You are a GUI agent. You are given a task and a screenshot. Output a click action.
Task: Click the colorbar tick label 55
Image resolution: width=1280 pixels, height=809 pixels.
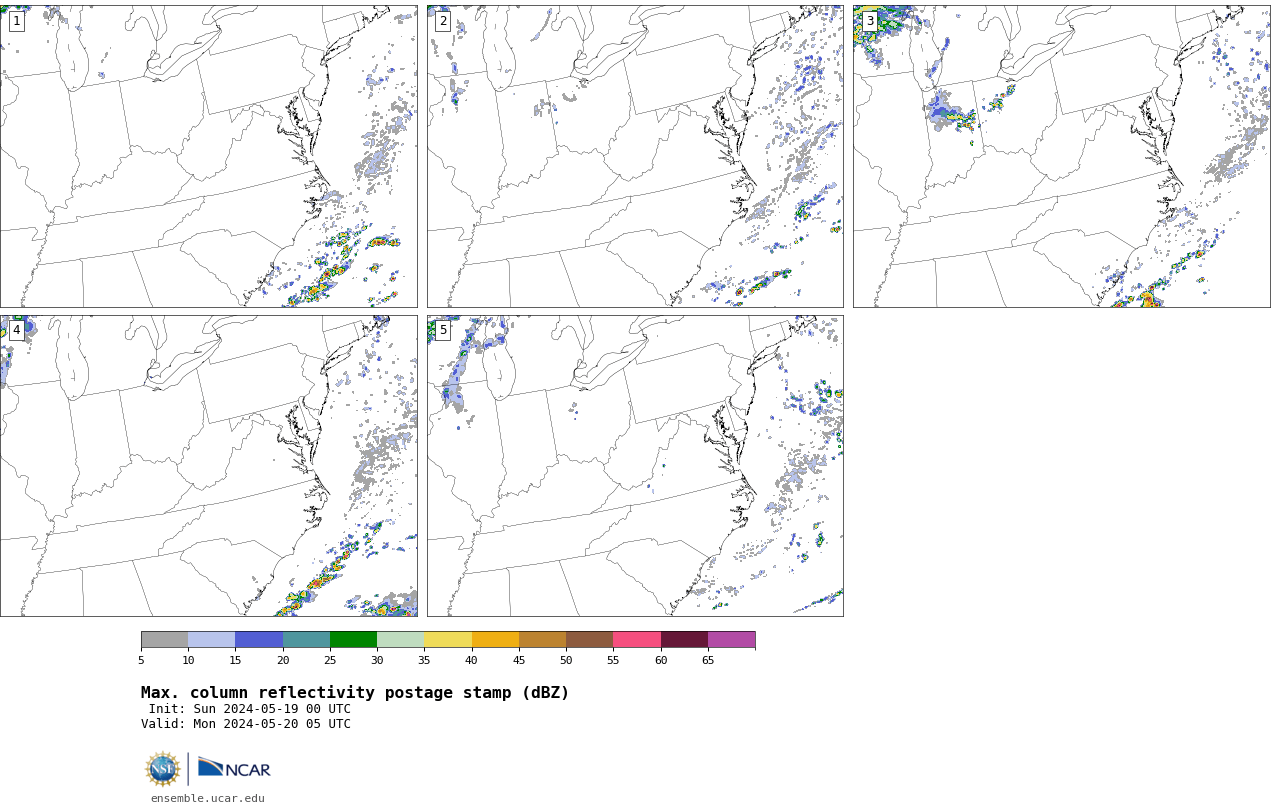(x=613, y=660)
